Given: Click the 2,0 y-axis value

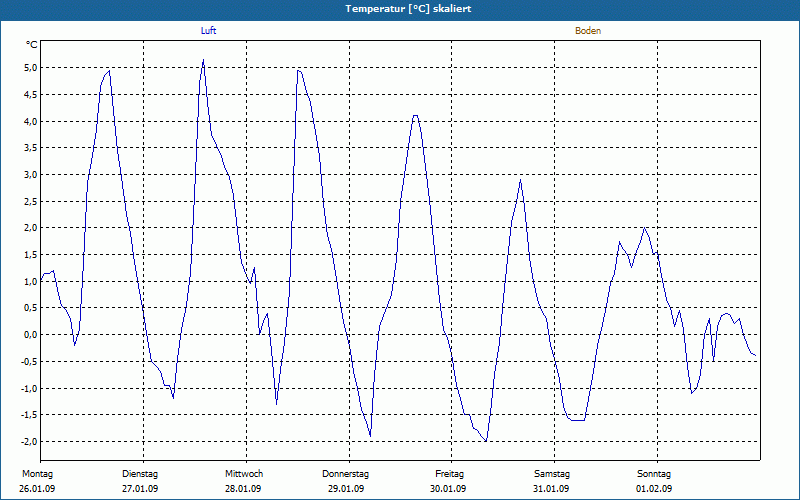Looking at the screenshot, I should point(30,228).
